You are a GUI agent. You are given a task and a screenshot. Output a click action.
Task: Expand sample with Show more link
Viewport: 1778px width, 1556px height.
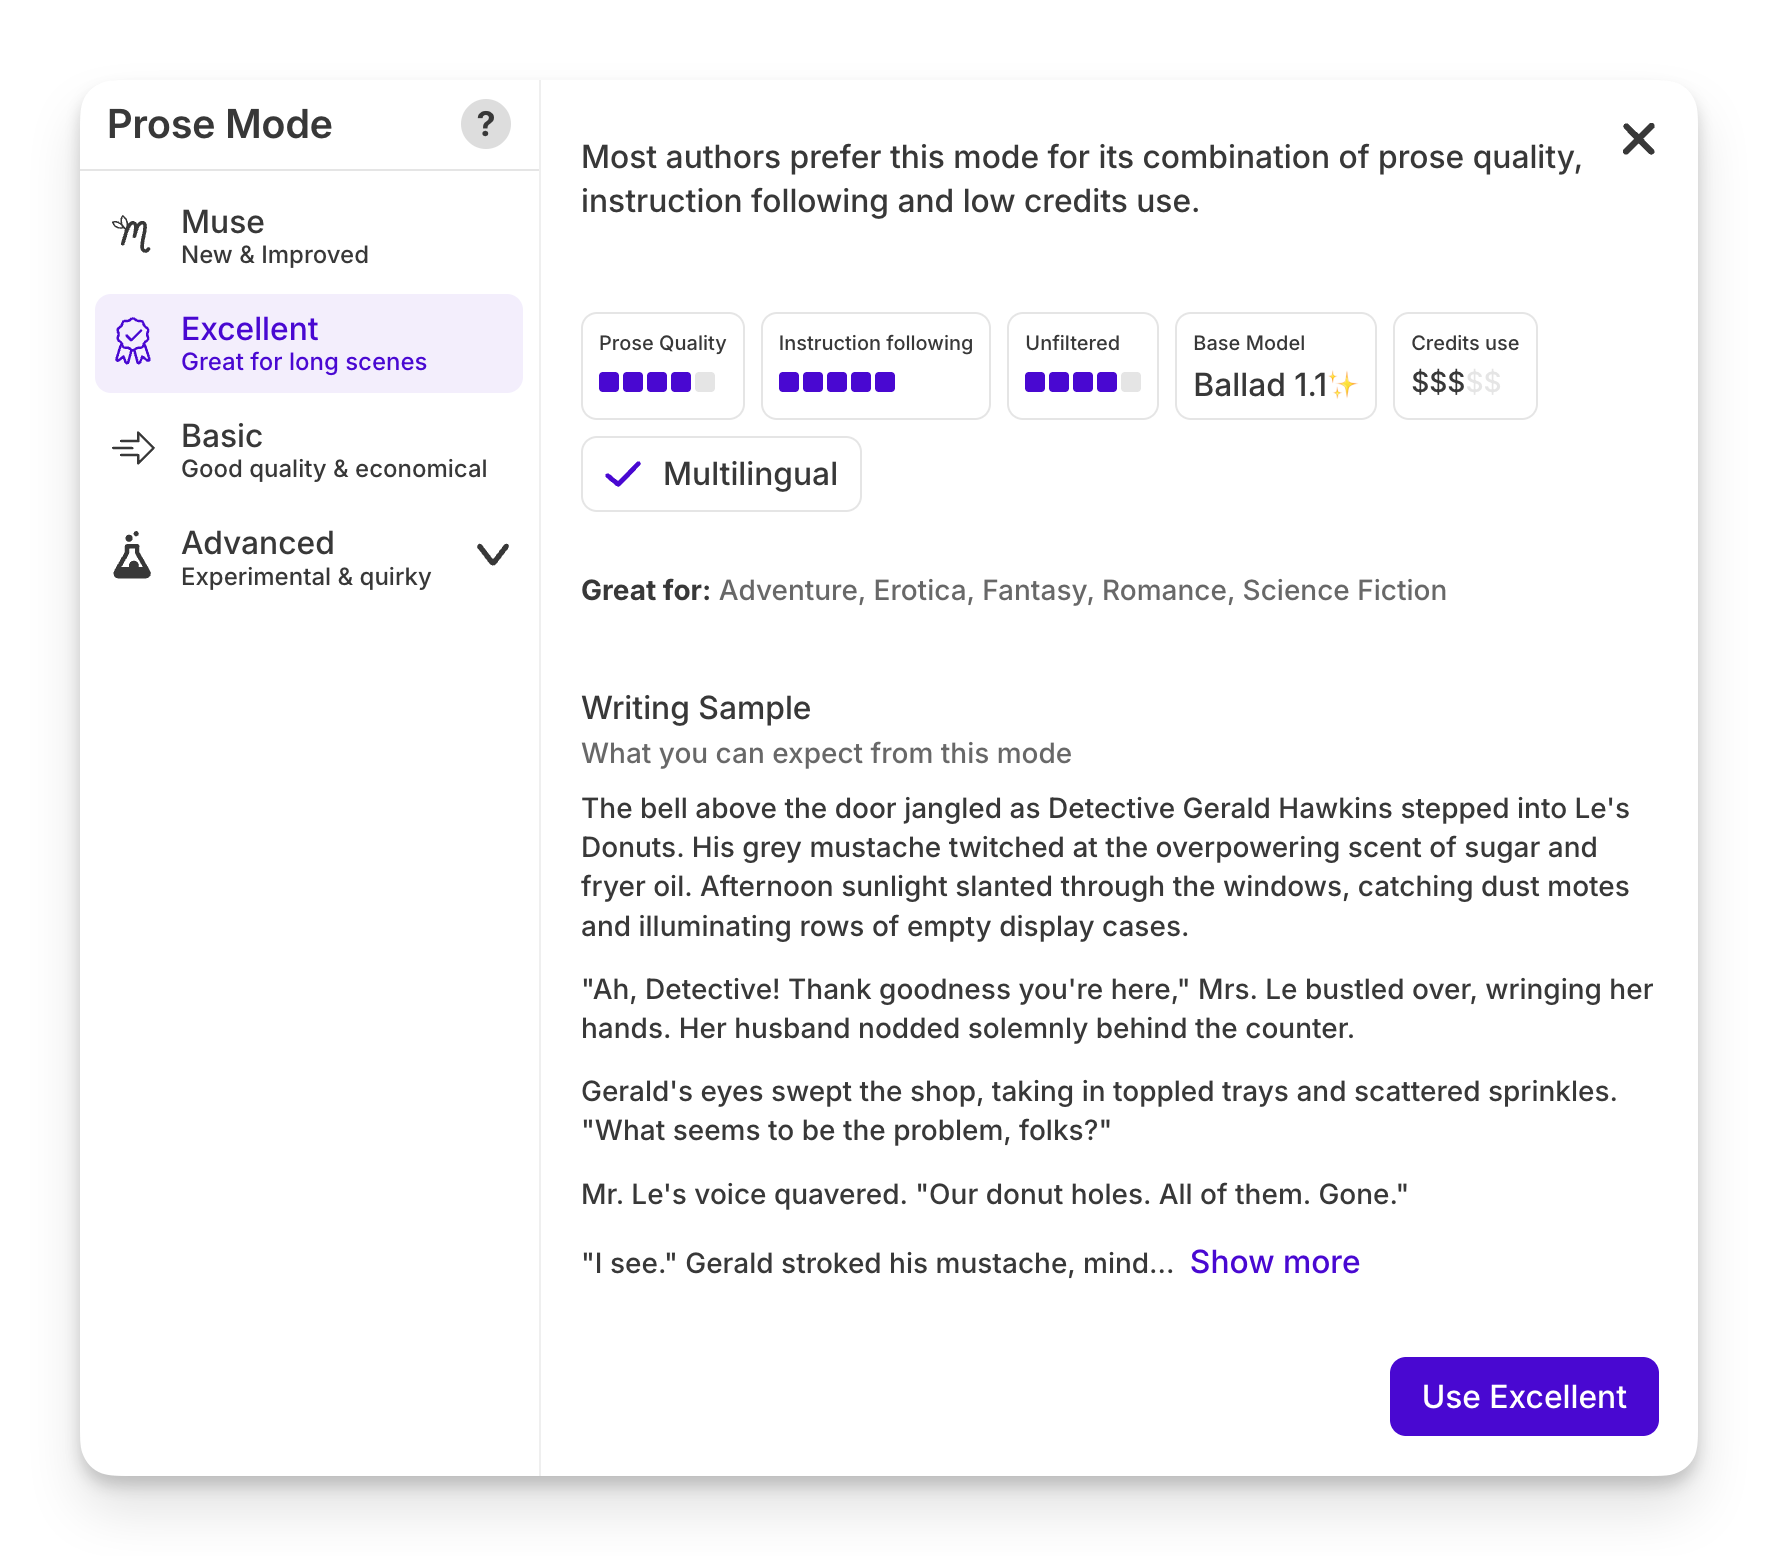click(1275, 1262)
